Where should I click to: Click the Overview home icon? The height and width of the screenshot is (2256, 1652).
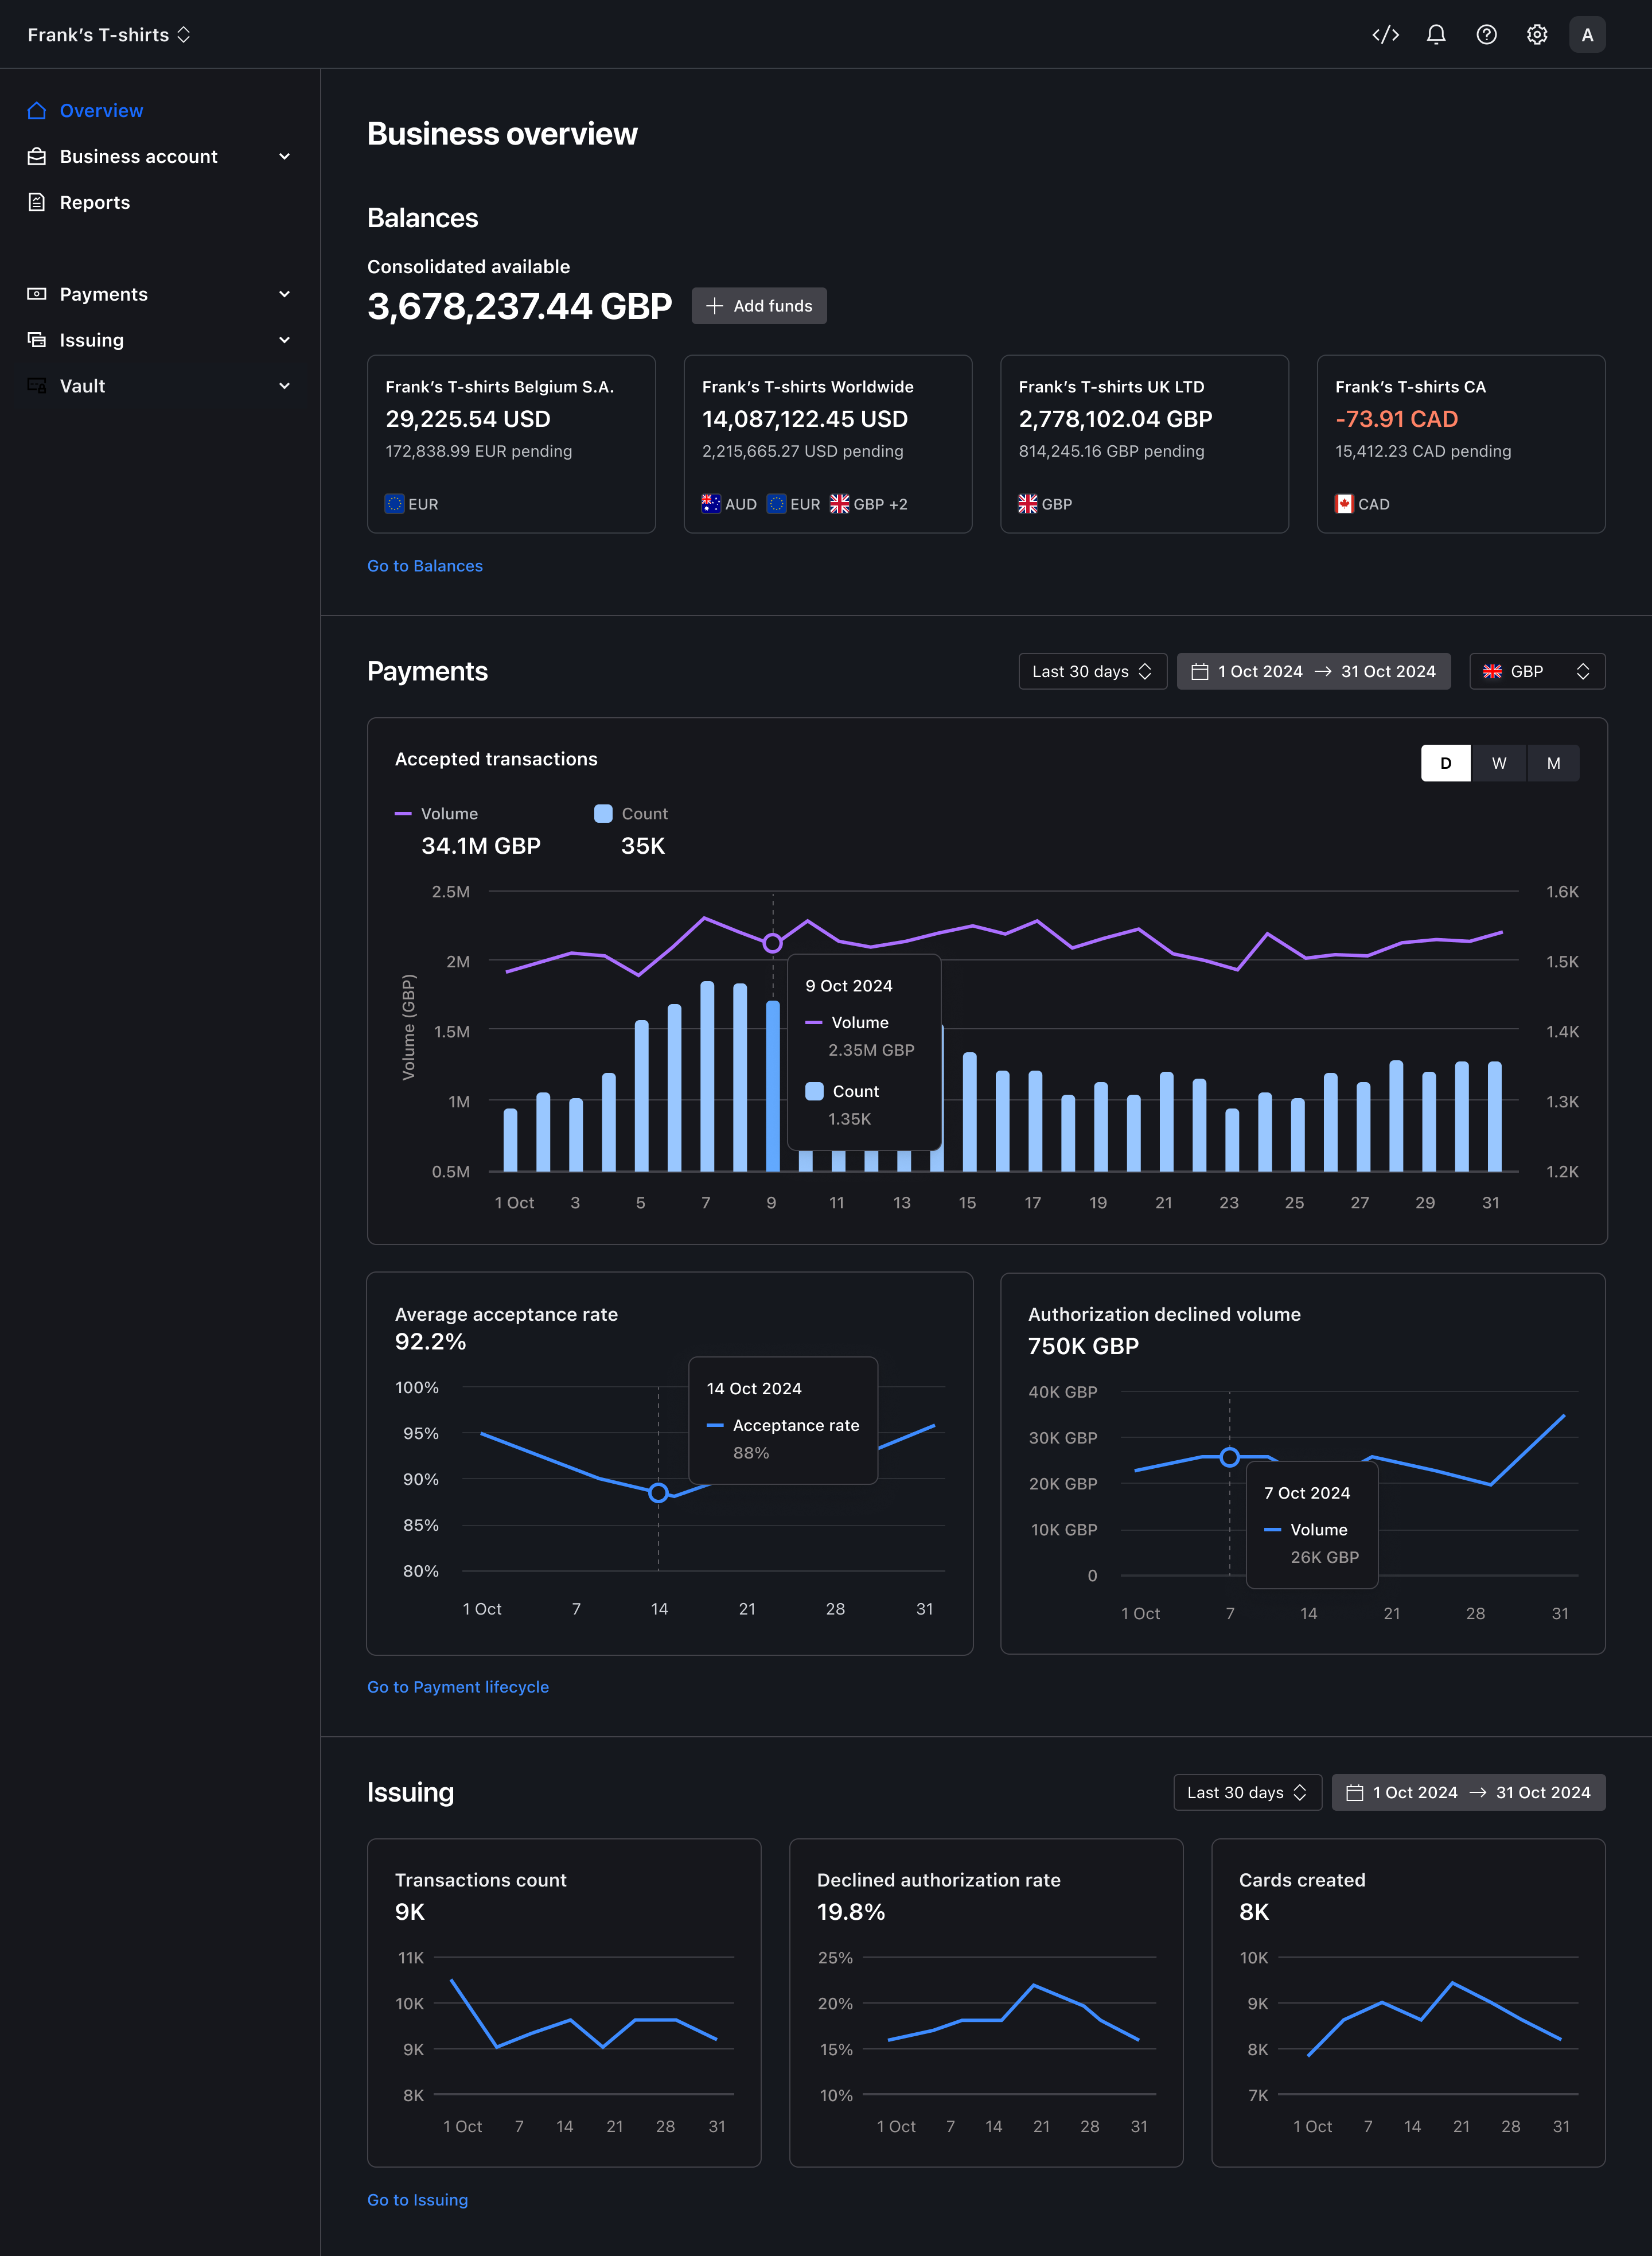(37, 111)
